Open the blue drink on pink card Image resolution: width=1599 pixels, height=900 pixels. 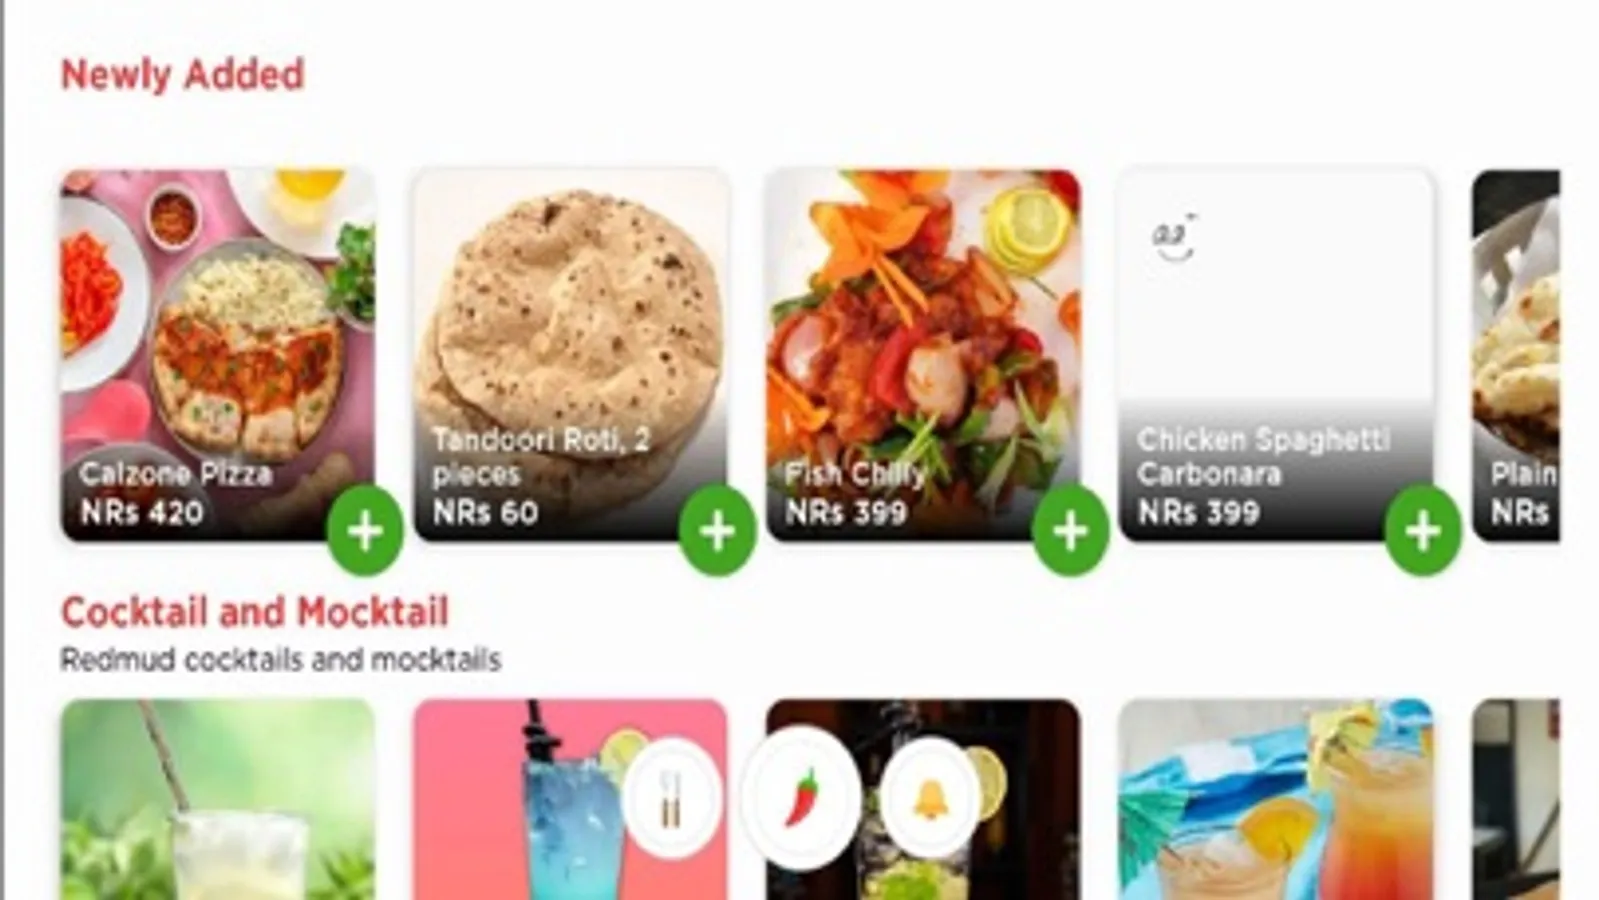[x=571, y=799]
